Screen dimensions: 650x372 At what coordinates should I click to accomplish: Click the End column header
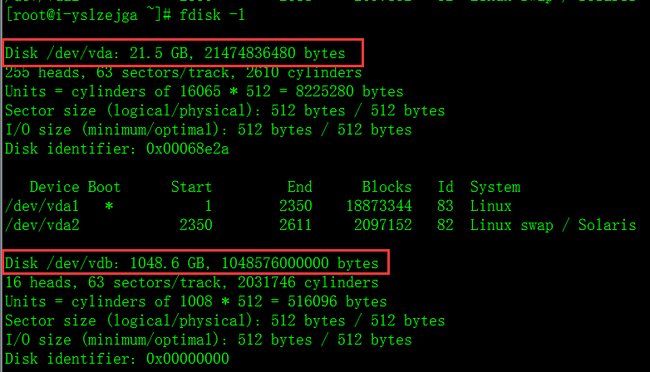click(x=300, y=187)
